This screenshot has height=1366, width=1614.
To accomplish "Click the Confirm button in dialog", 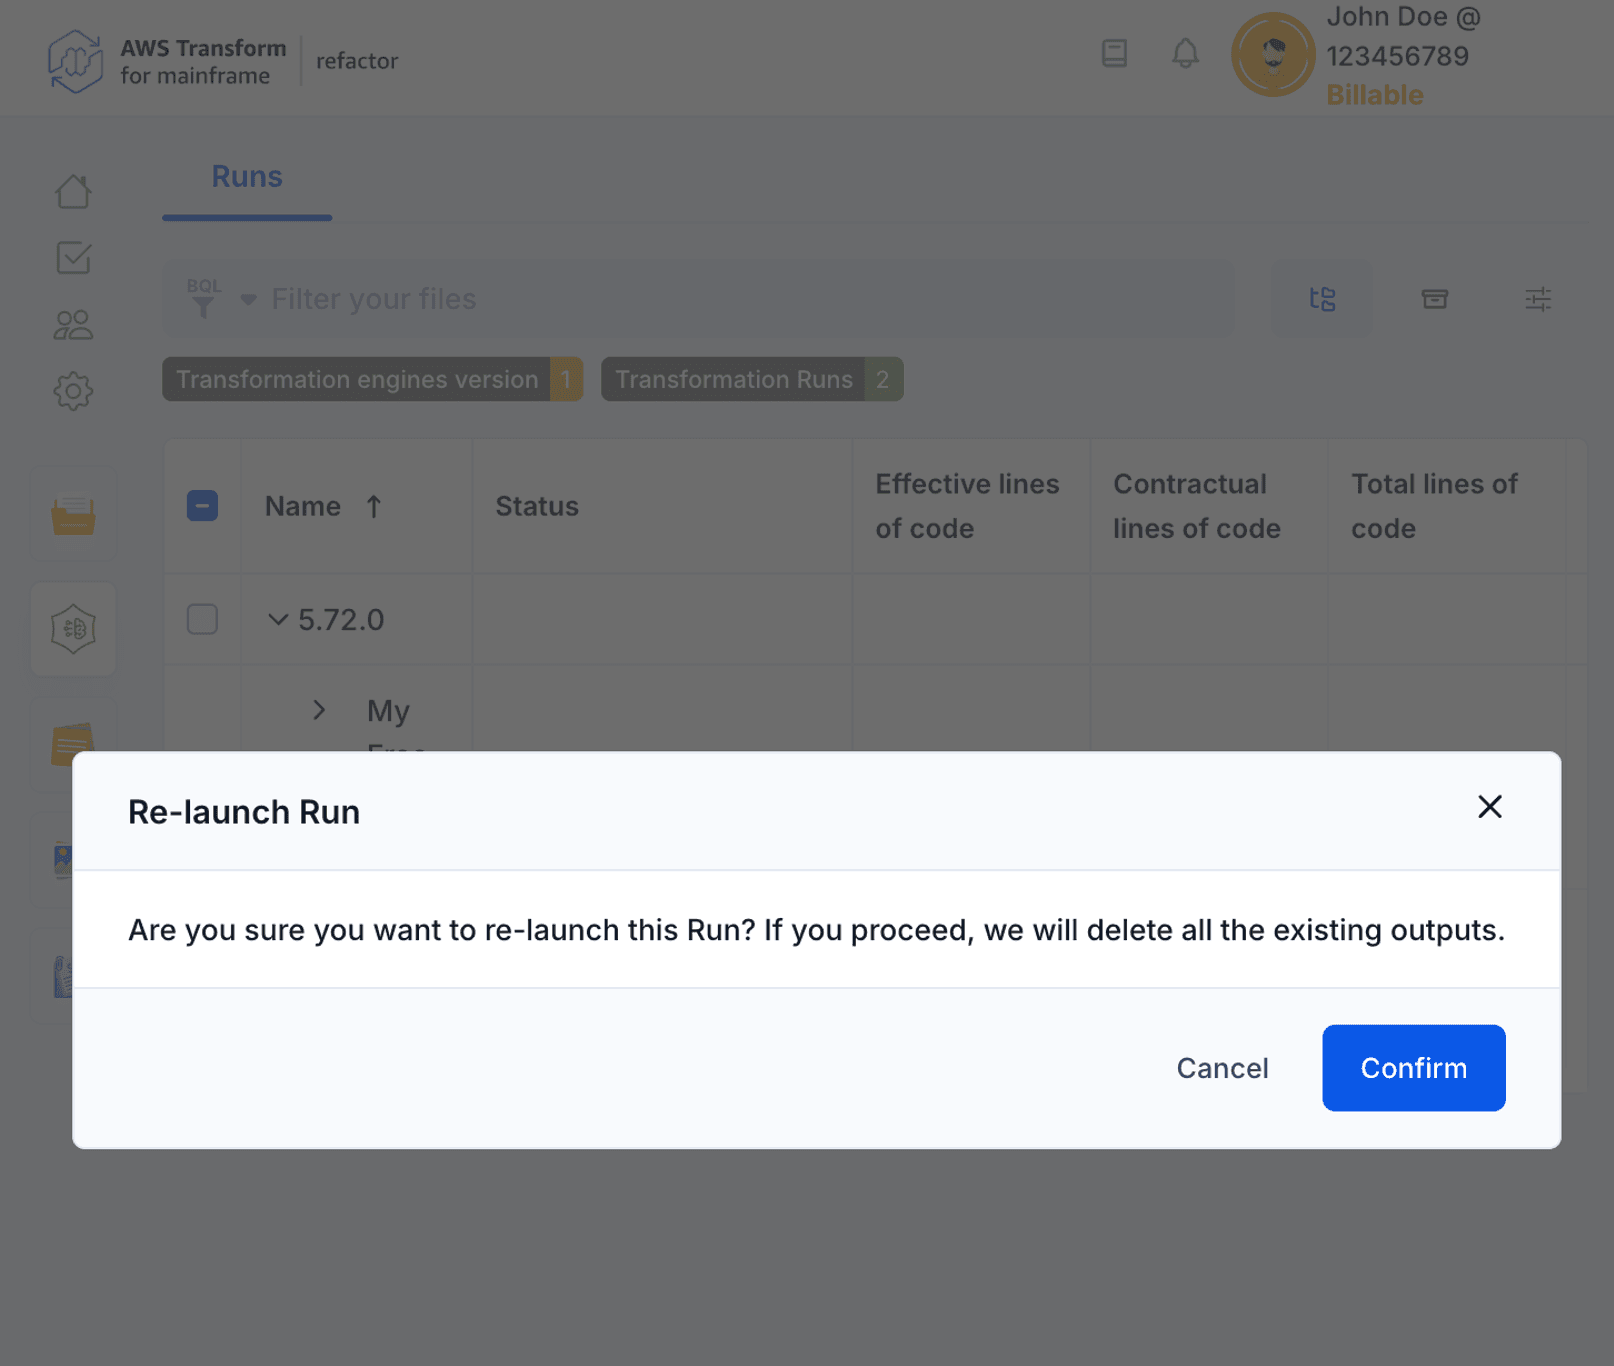I will 1412,1067.
